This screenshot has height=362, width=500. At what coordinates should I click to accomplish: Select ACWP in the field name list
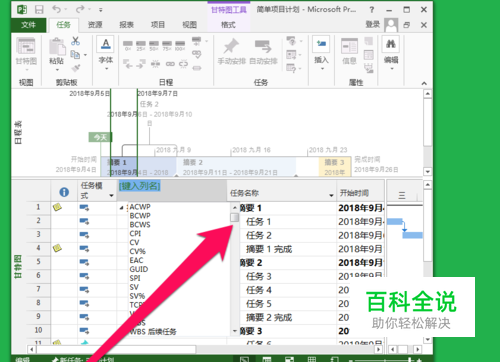(140, 207)
